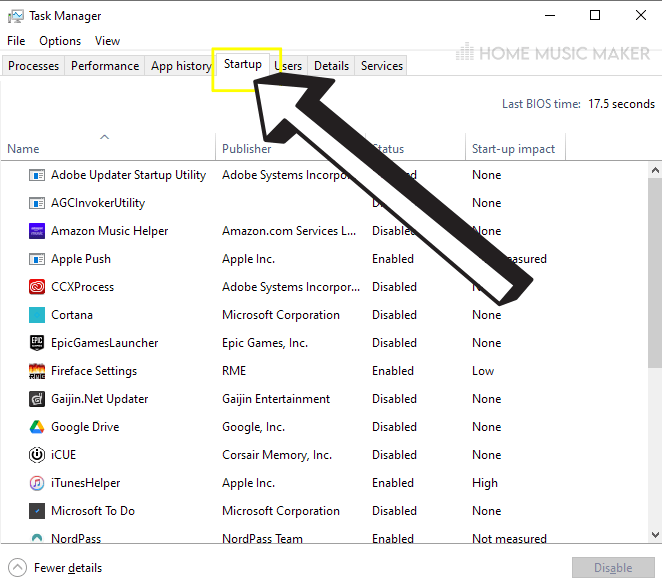Click Amazon.com Services publisher cell
This screenshot has height=582, width=662.
(x=289, y=231)
